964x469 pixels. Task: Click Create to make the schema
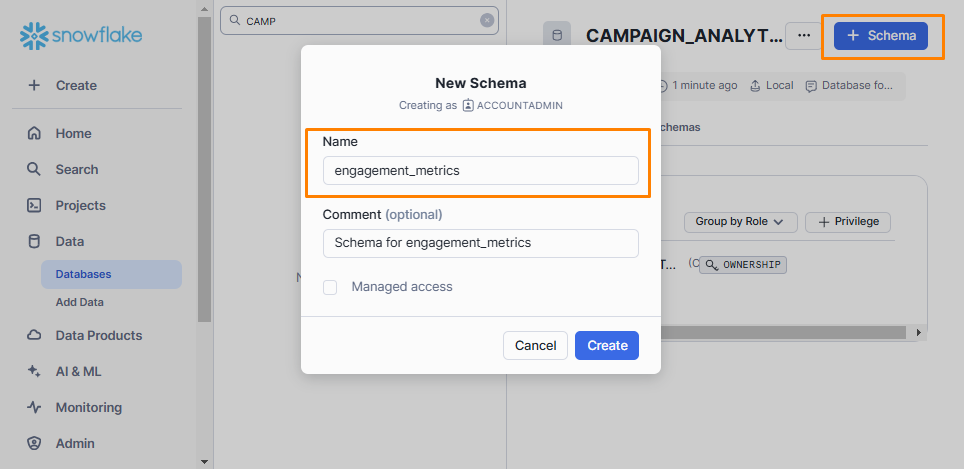pos(607,345)
